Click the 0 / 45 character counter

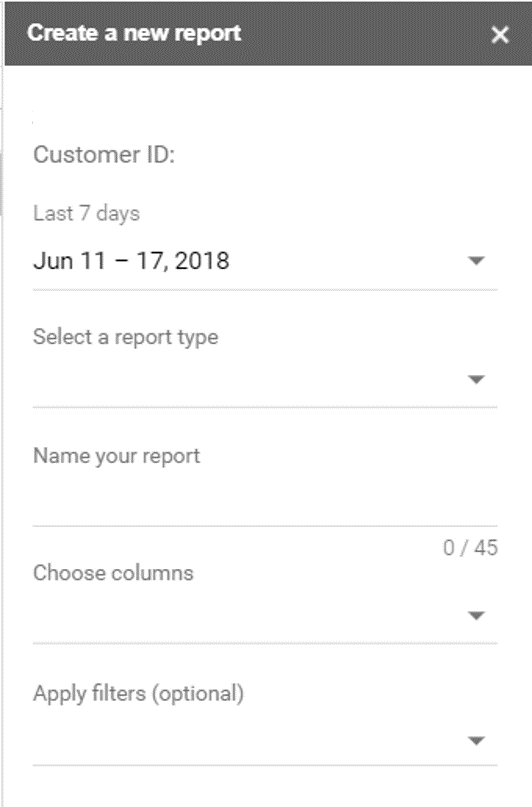(470, 548)
